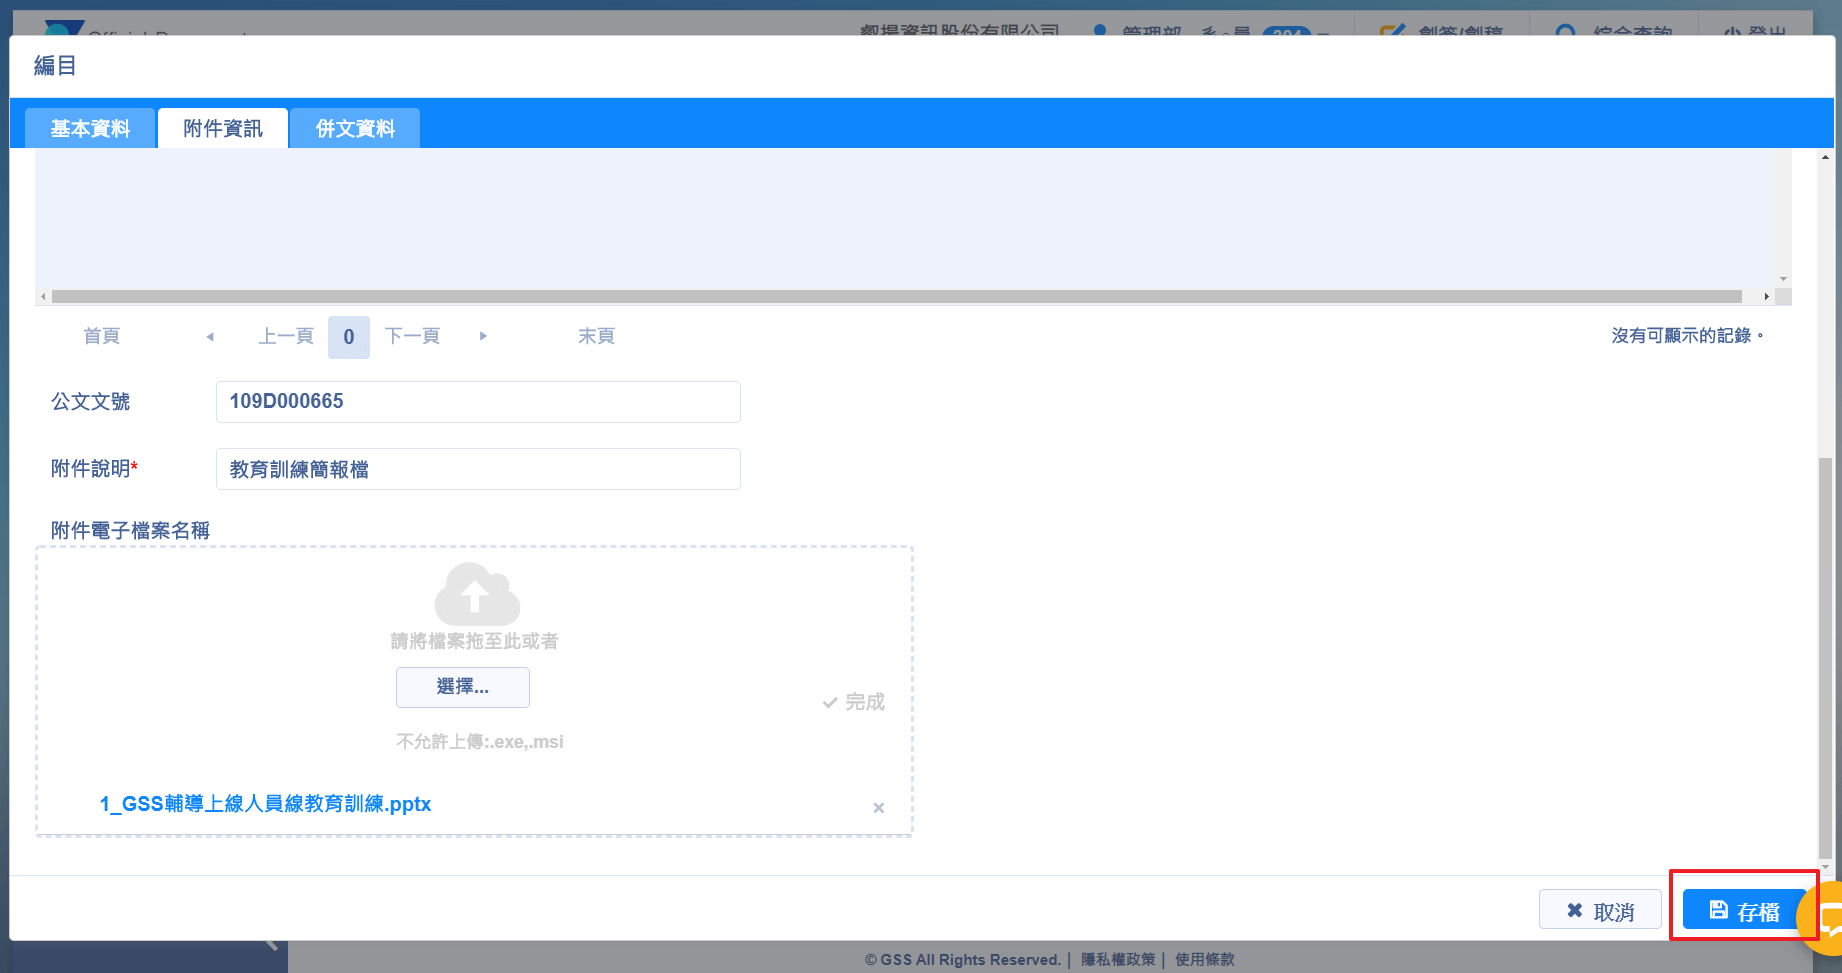Click the 公文文號 input field
Image resolution: width=1842 pixels, height=973 pixels.
pyautogui.click(x=478, y=402)
